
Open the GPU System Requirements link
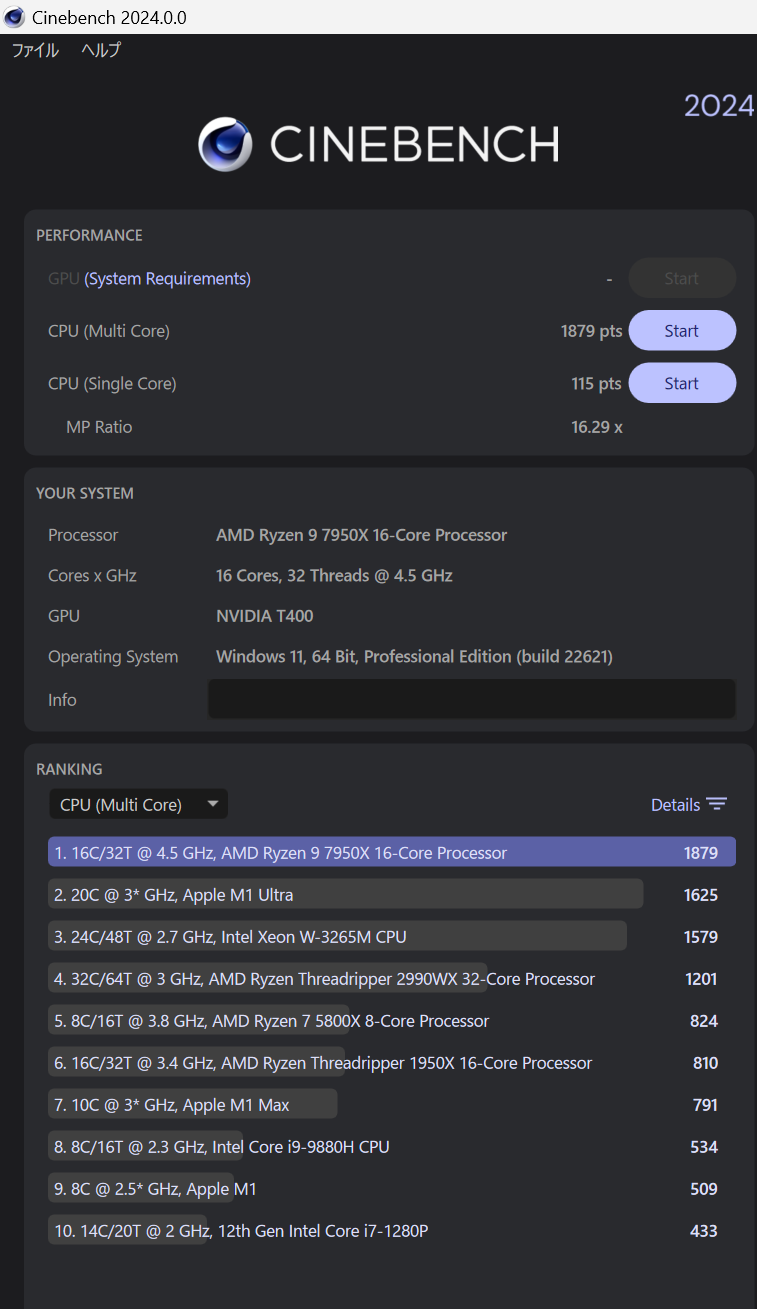[167, 278]
